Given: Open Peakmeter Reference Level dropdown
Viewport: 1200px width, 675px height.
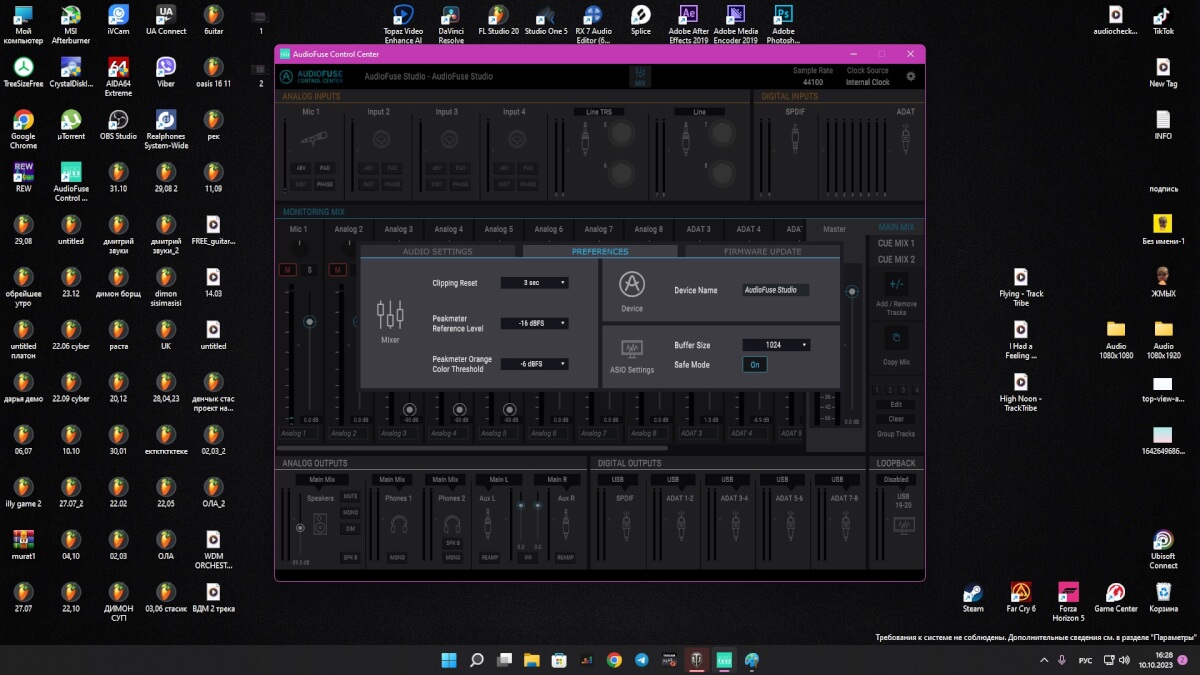Looking at the screenshot, I should (535, 324).
